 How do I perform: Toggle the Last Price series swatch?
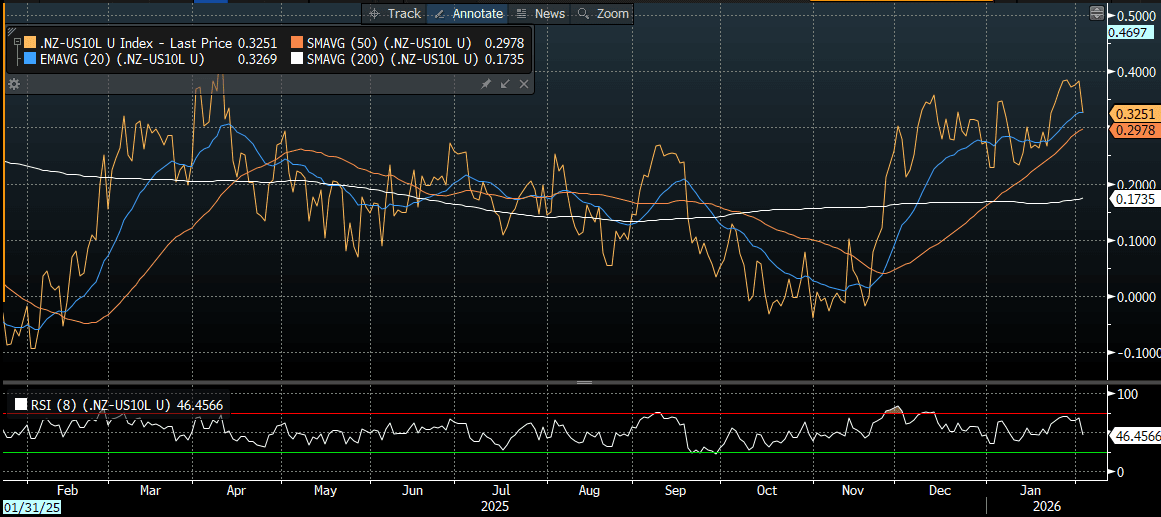pos(31,44)
